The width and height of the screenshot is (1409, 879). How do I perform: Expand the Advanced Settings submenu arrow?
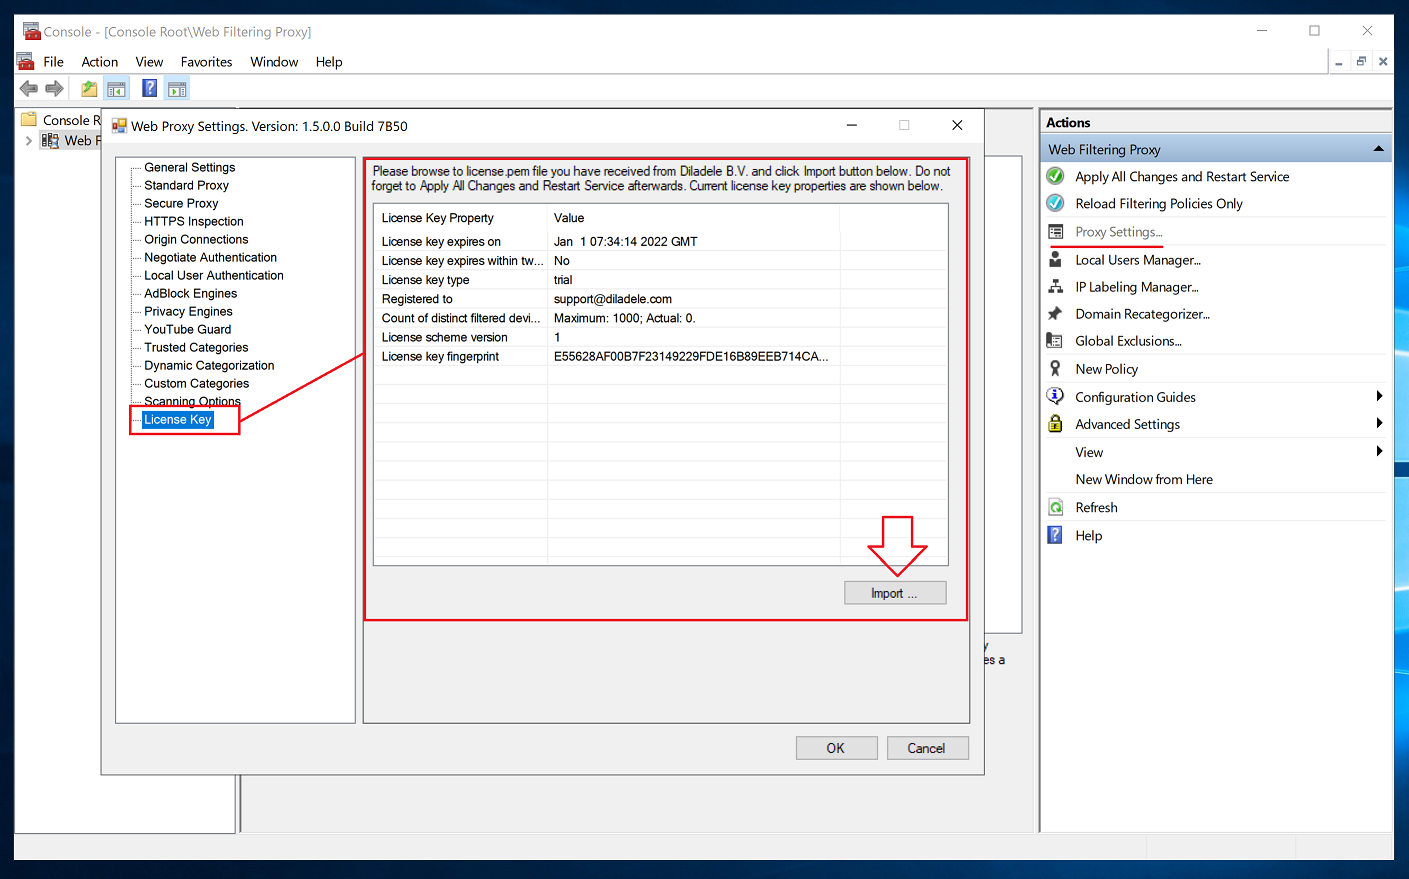(1379, 424)
